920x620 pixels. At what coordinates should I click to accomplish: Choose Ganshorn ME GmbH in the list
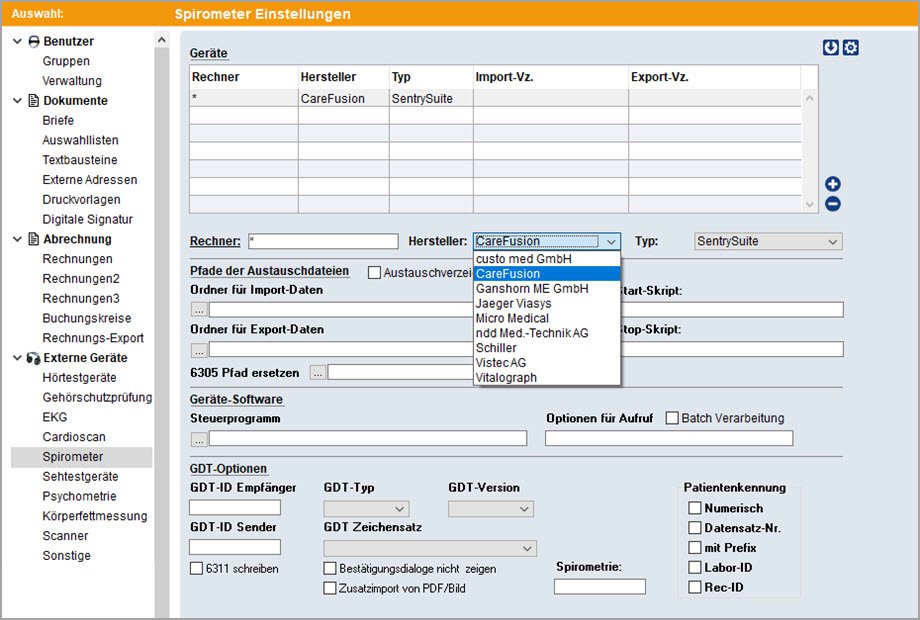coord(532,288)
